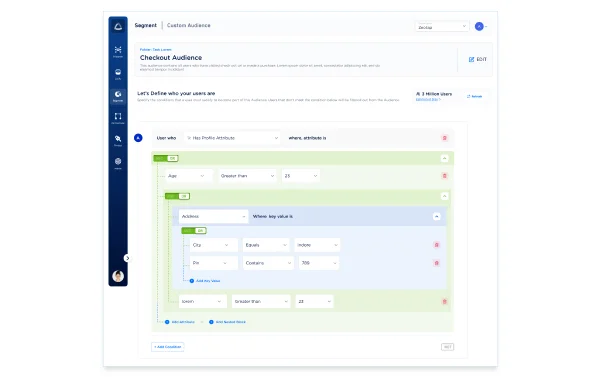This screenshot has height=377, width=600.
Task: Open the Greater than dropdown in the bottom row
Action: [261, 302]
